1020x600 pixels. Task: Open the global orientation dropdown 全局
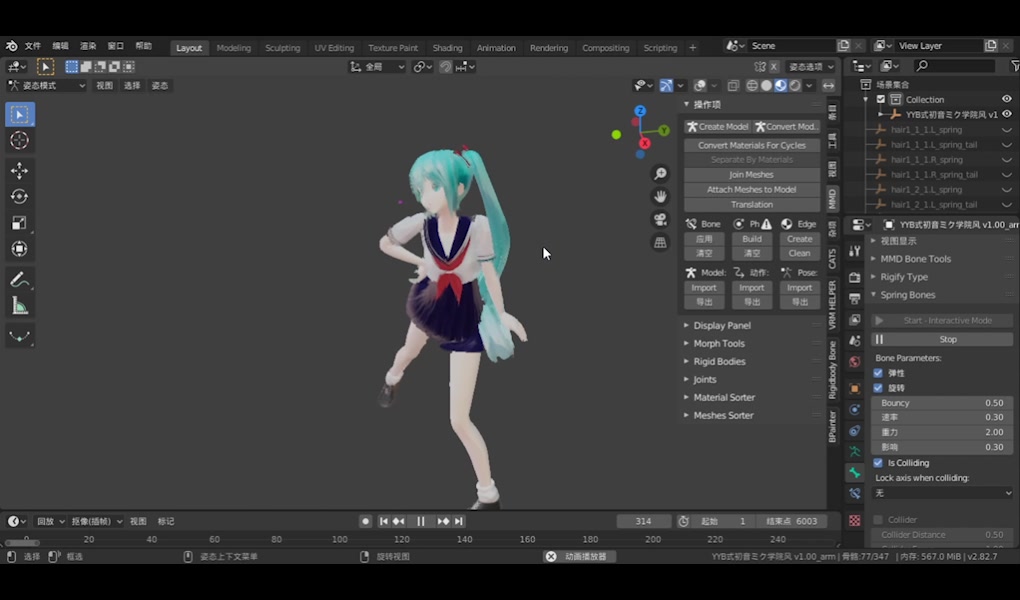tap(377, 67)
